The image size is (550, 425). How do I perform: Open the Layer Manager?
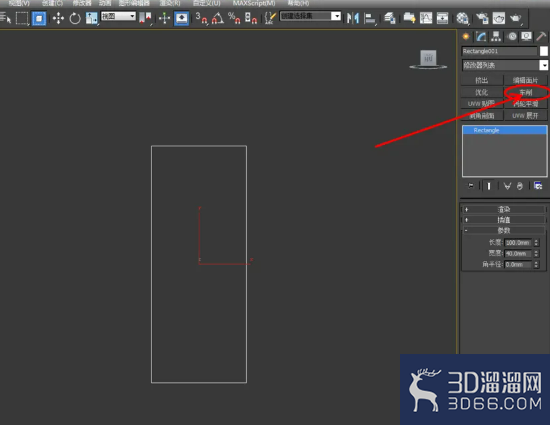(390, 18)
